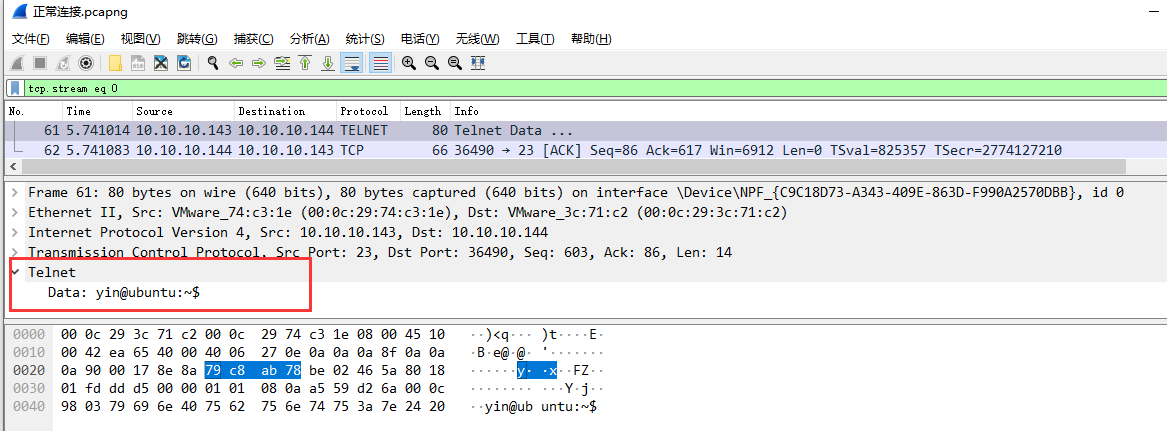The width and height of the screenshot is (1167, 431).
Task: Open the 分析(A) menu
Action: tap(309, 39)
